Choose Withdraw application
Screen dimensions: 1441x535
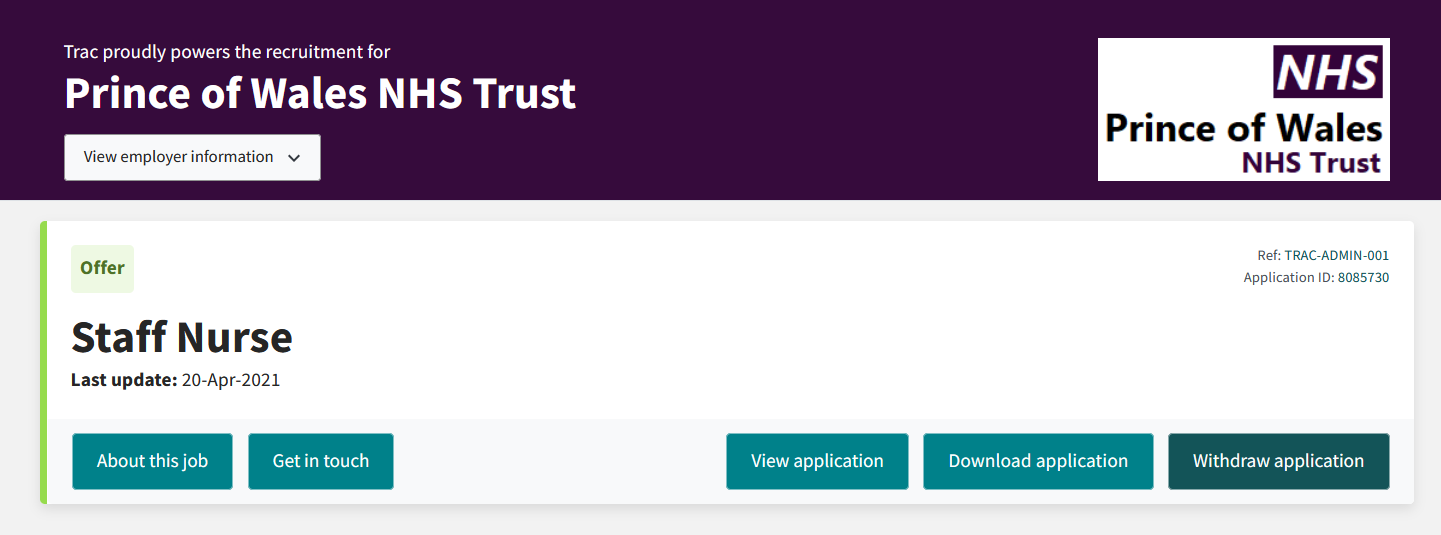point(1279,461)
